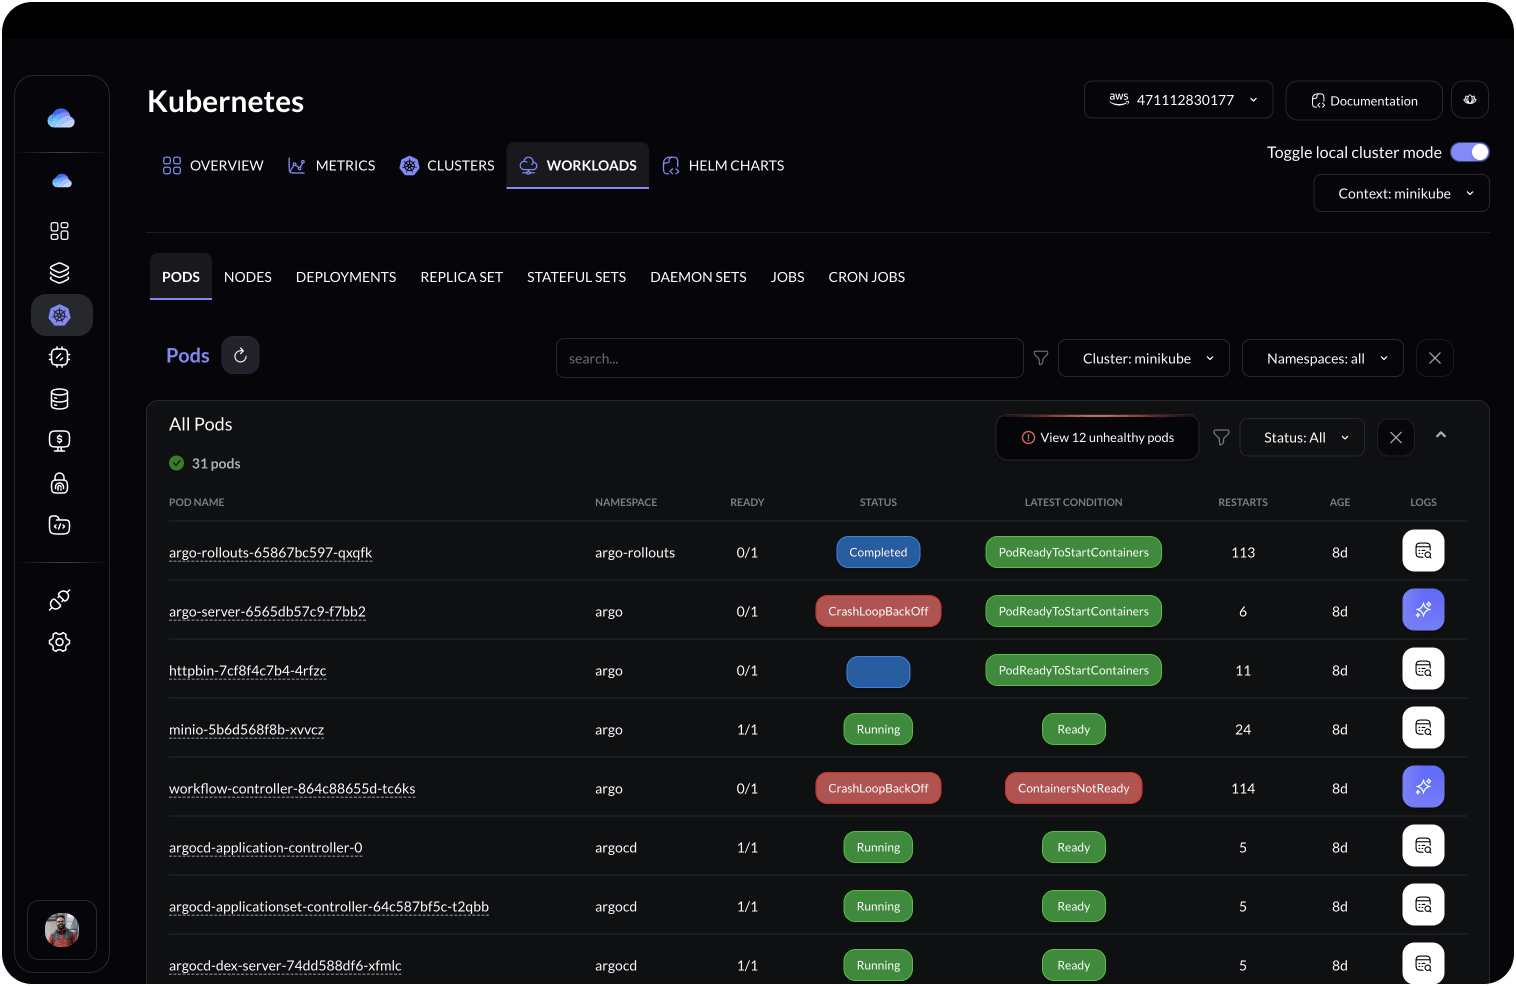Open pod argo-rollouts-65867bc597-qxqfk link
The image size is (1516, 986).
point(270,552)
